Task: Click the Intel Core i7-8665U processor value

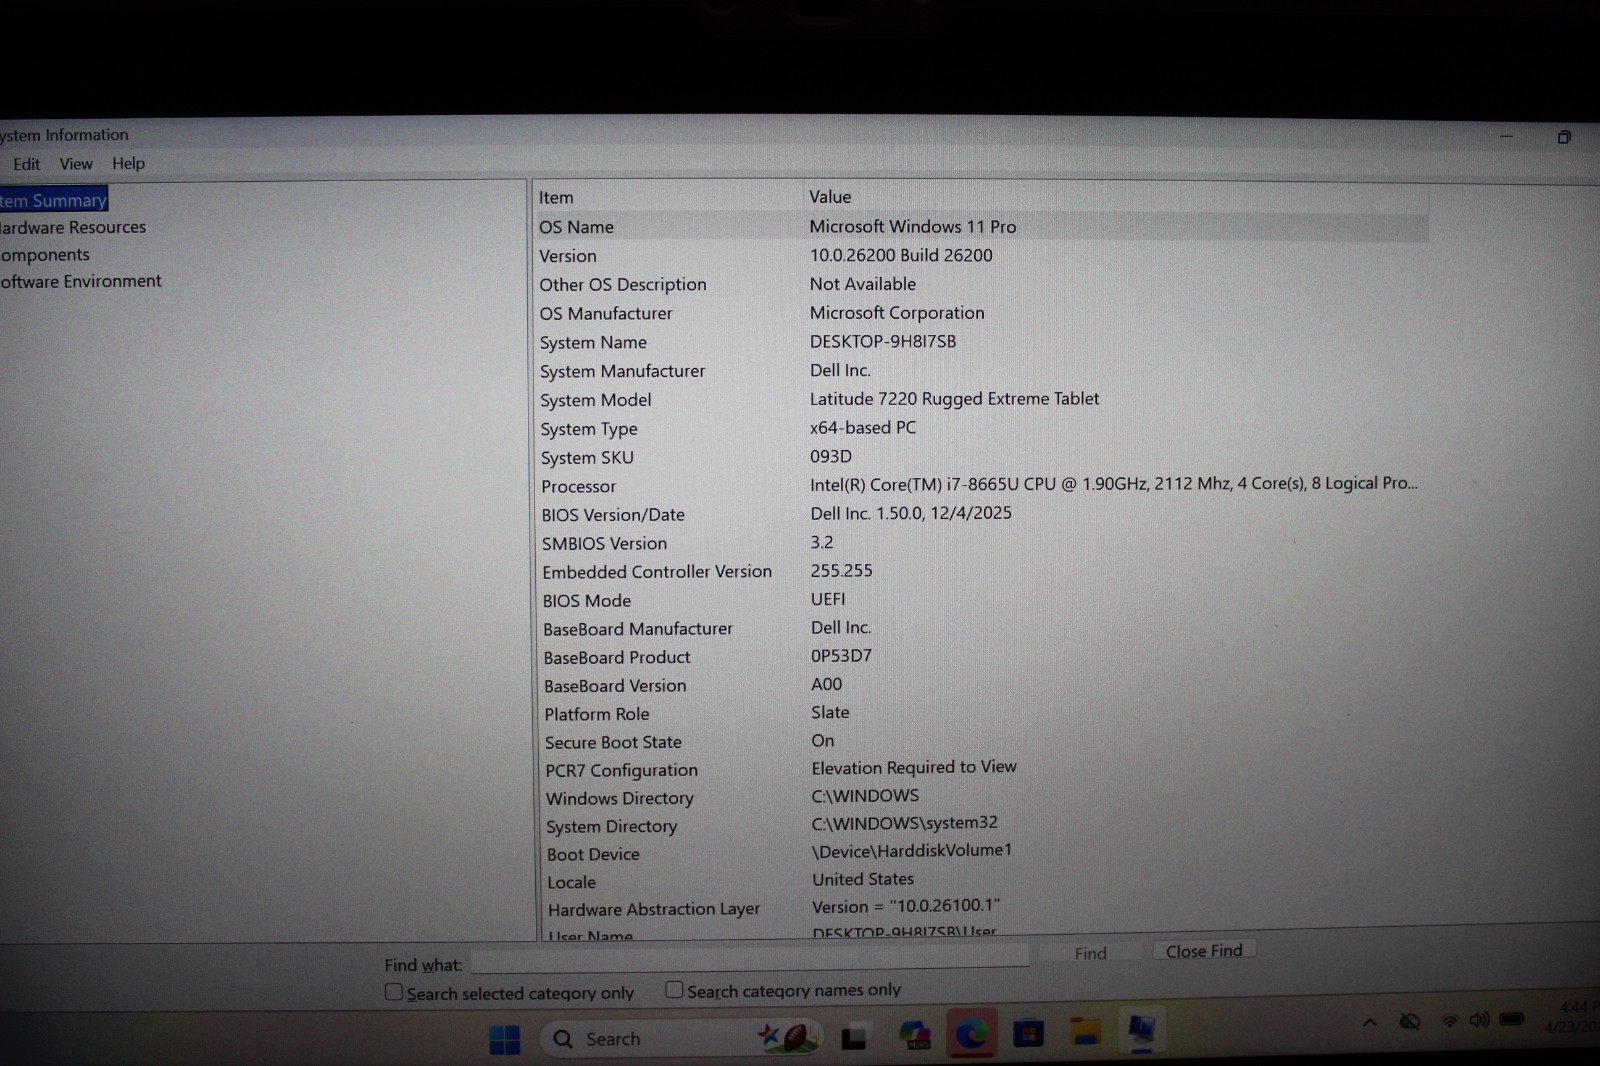Action: point(1114,484)
